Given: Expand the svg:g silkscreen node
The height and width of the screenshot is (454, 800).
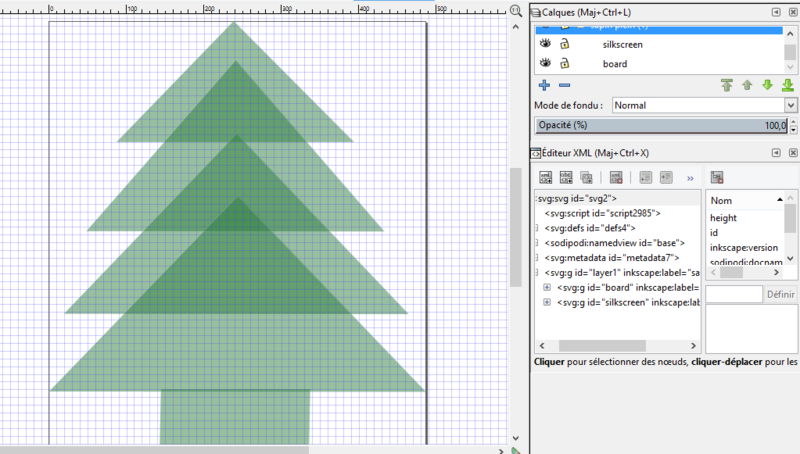Looking at the screenshot, I should coord(547,303).
